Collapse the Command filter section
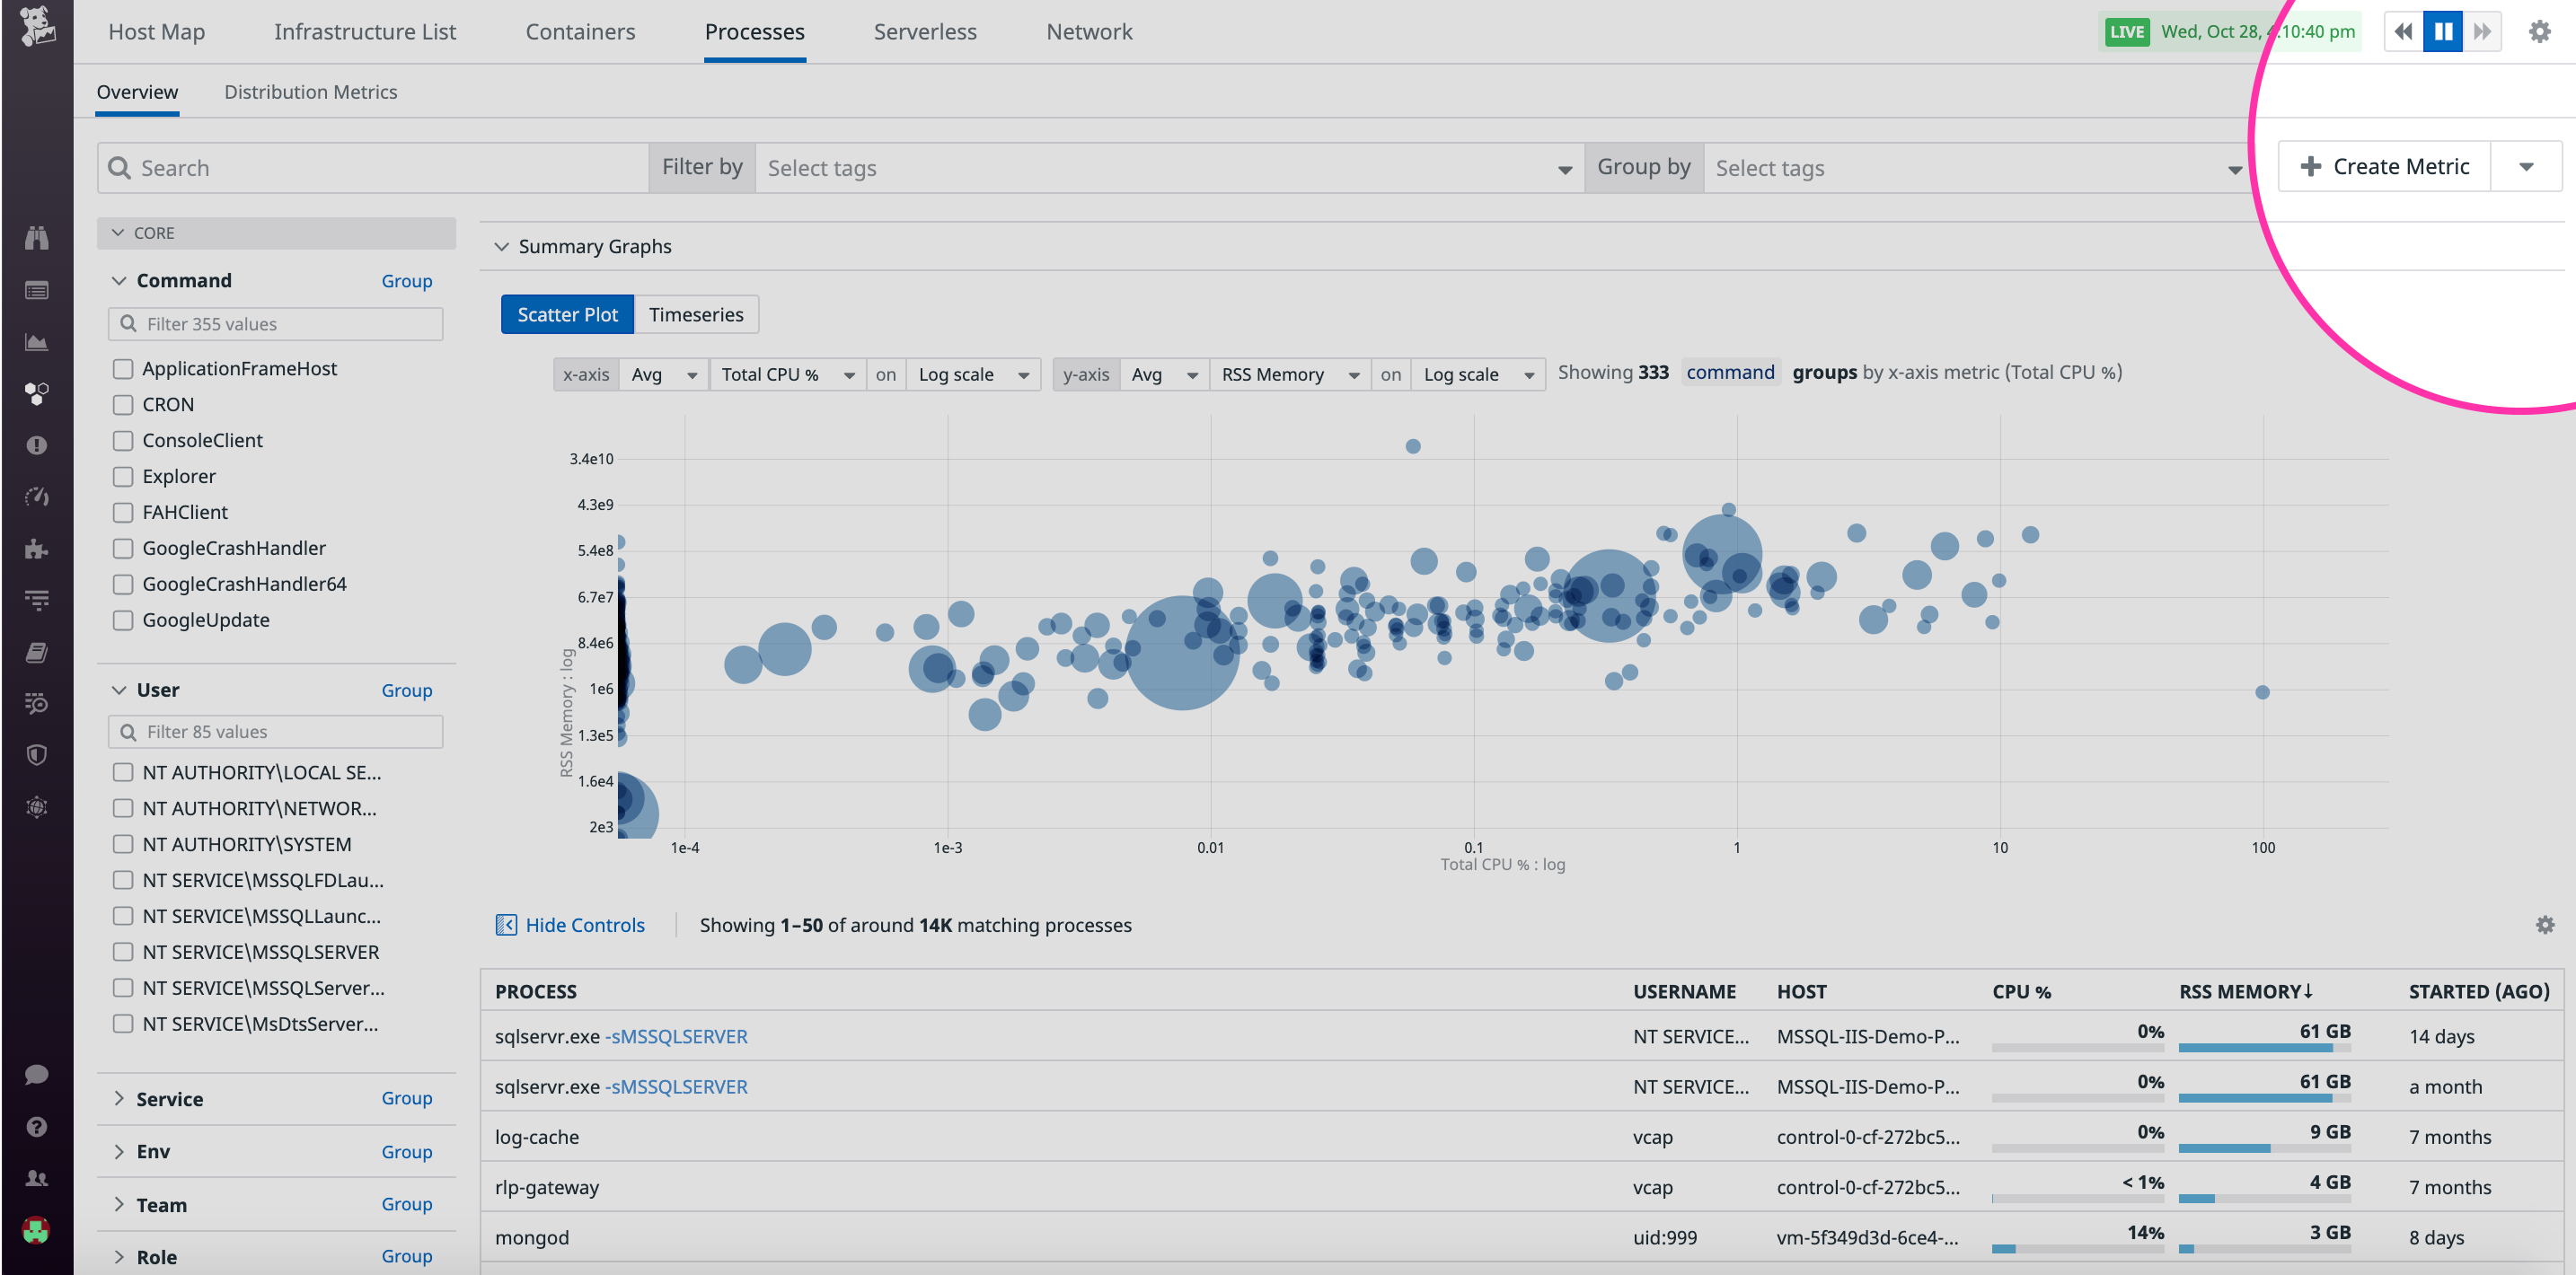Viewport: 2576px width, 1275px height. pyautogui.click(x=119, y=280)
